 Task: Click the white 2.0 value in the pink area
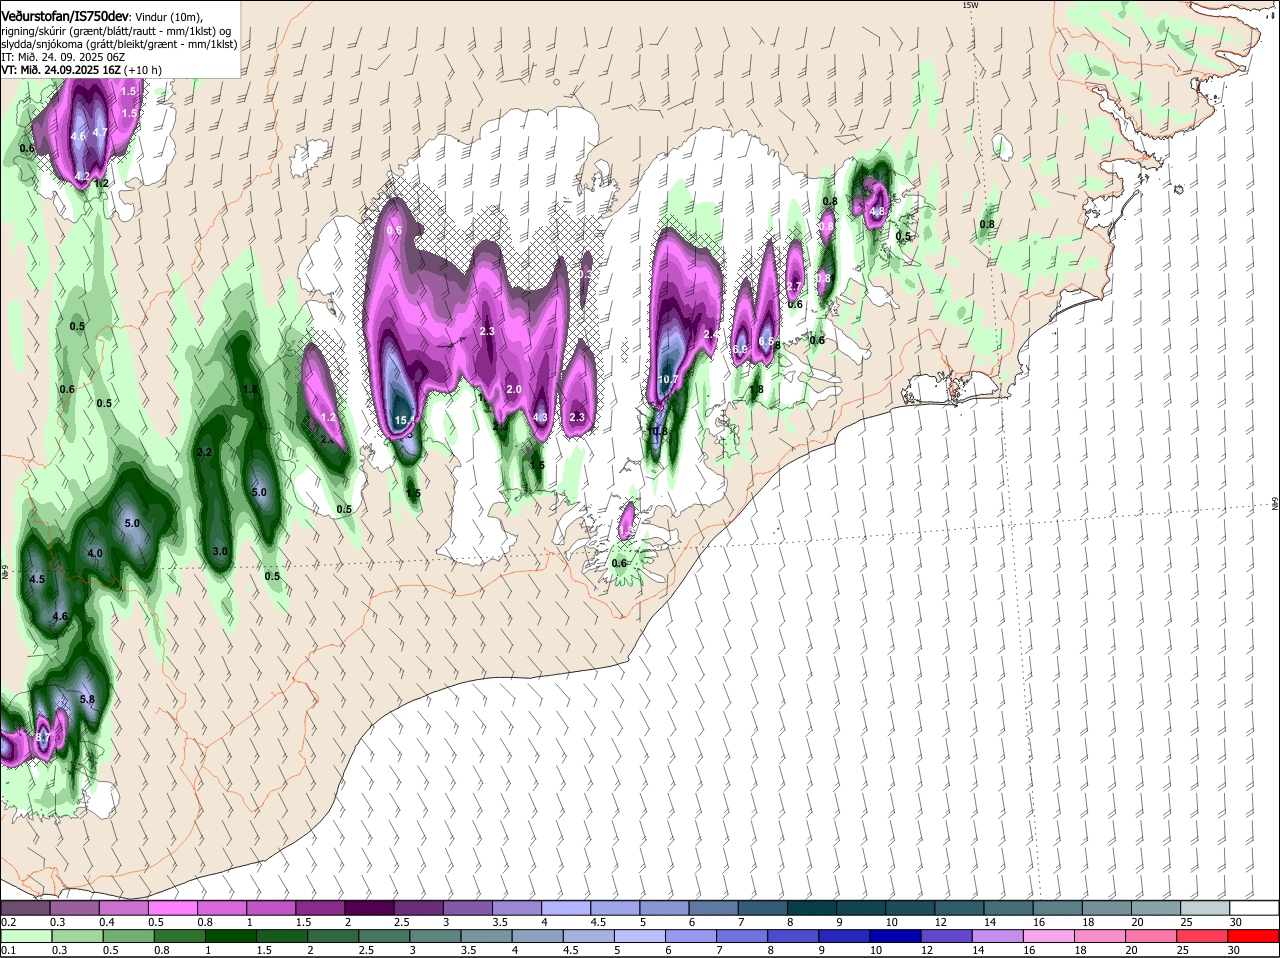pyautogui.click(x=514, y=389)
